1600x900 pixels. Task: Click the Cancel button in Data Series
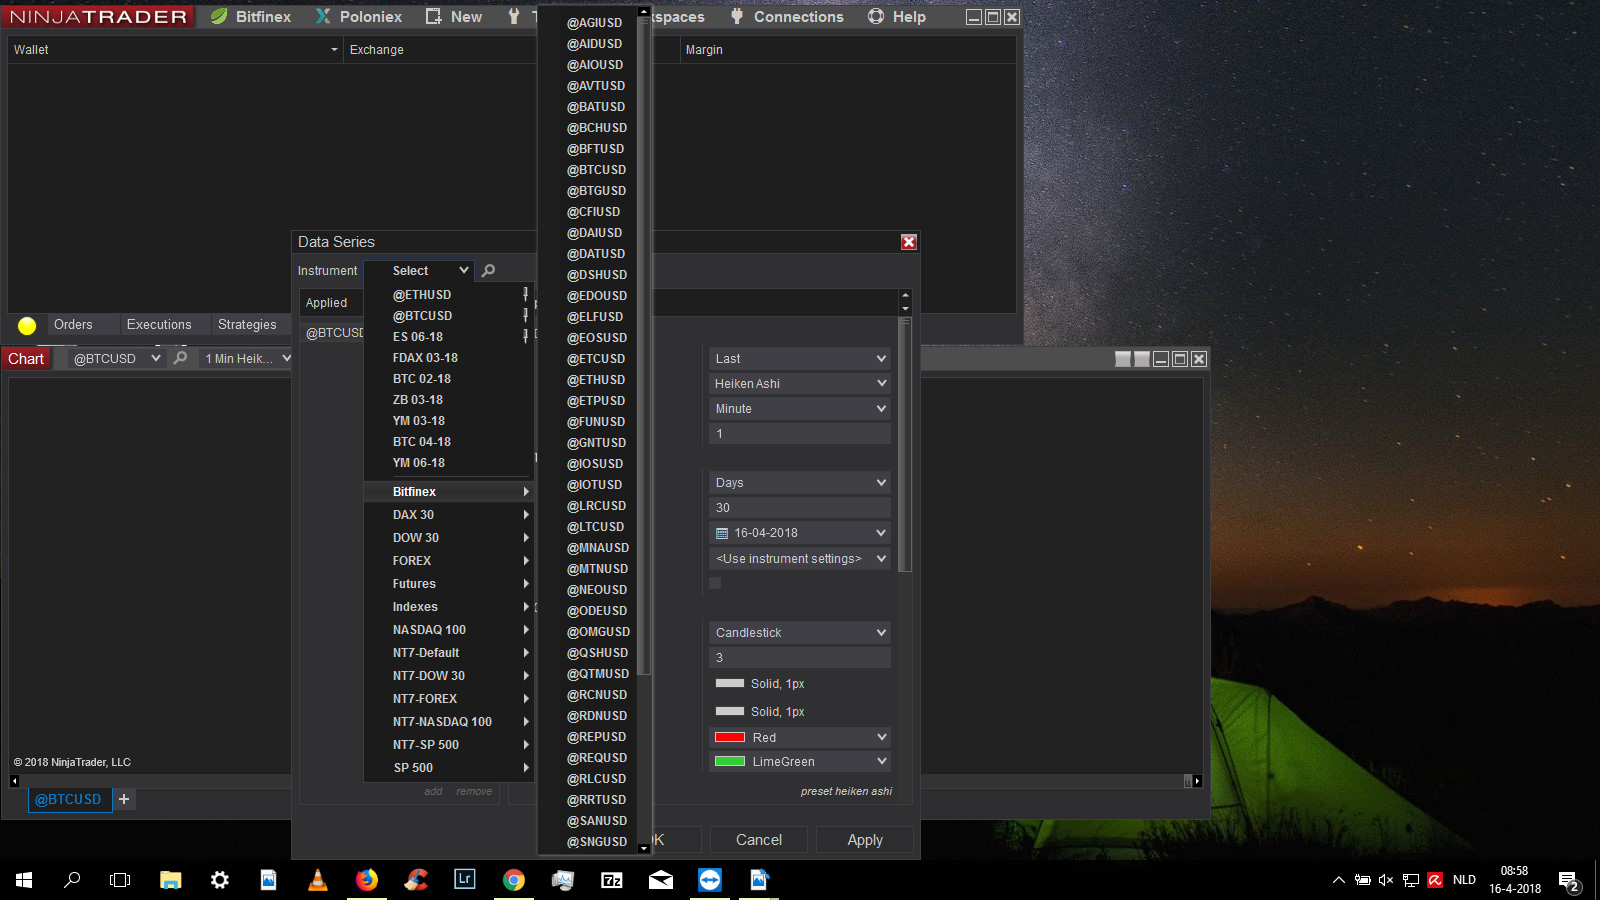(759, 840)
